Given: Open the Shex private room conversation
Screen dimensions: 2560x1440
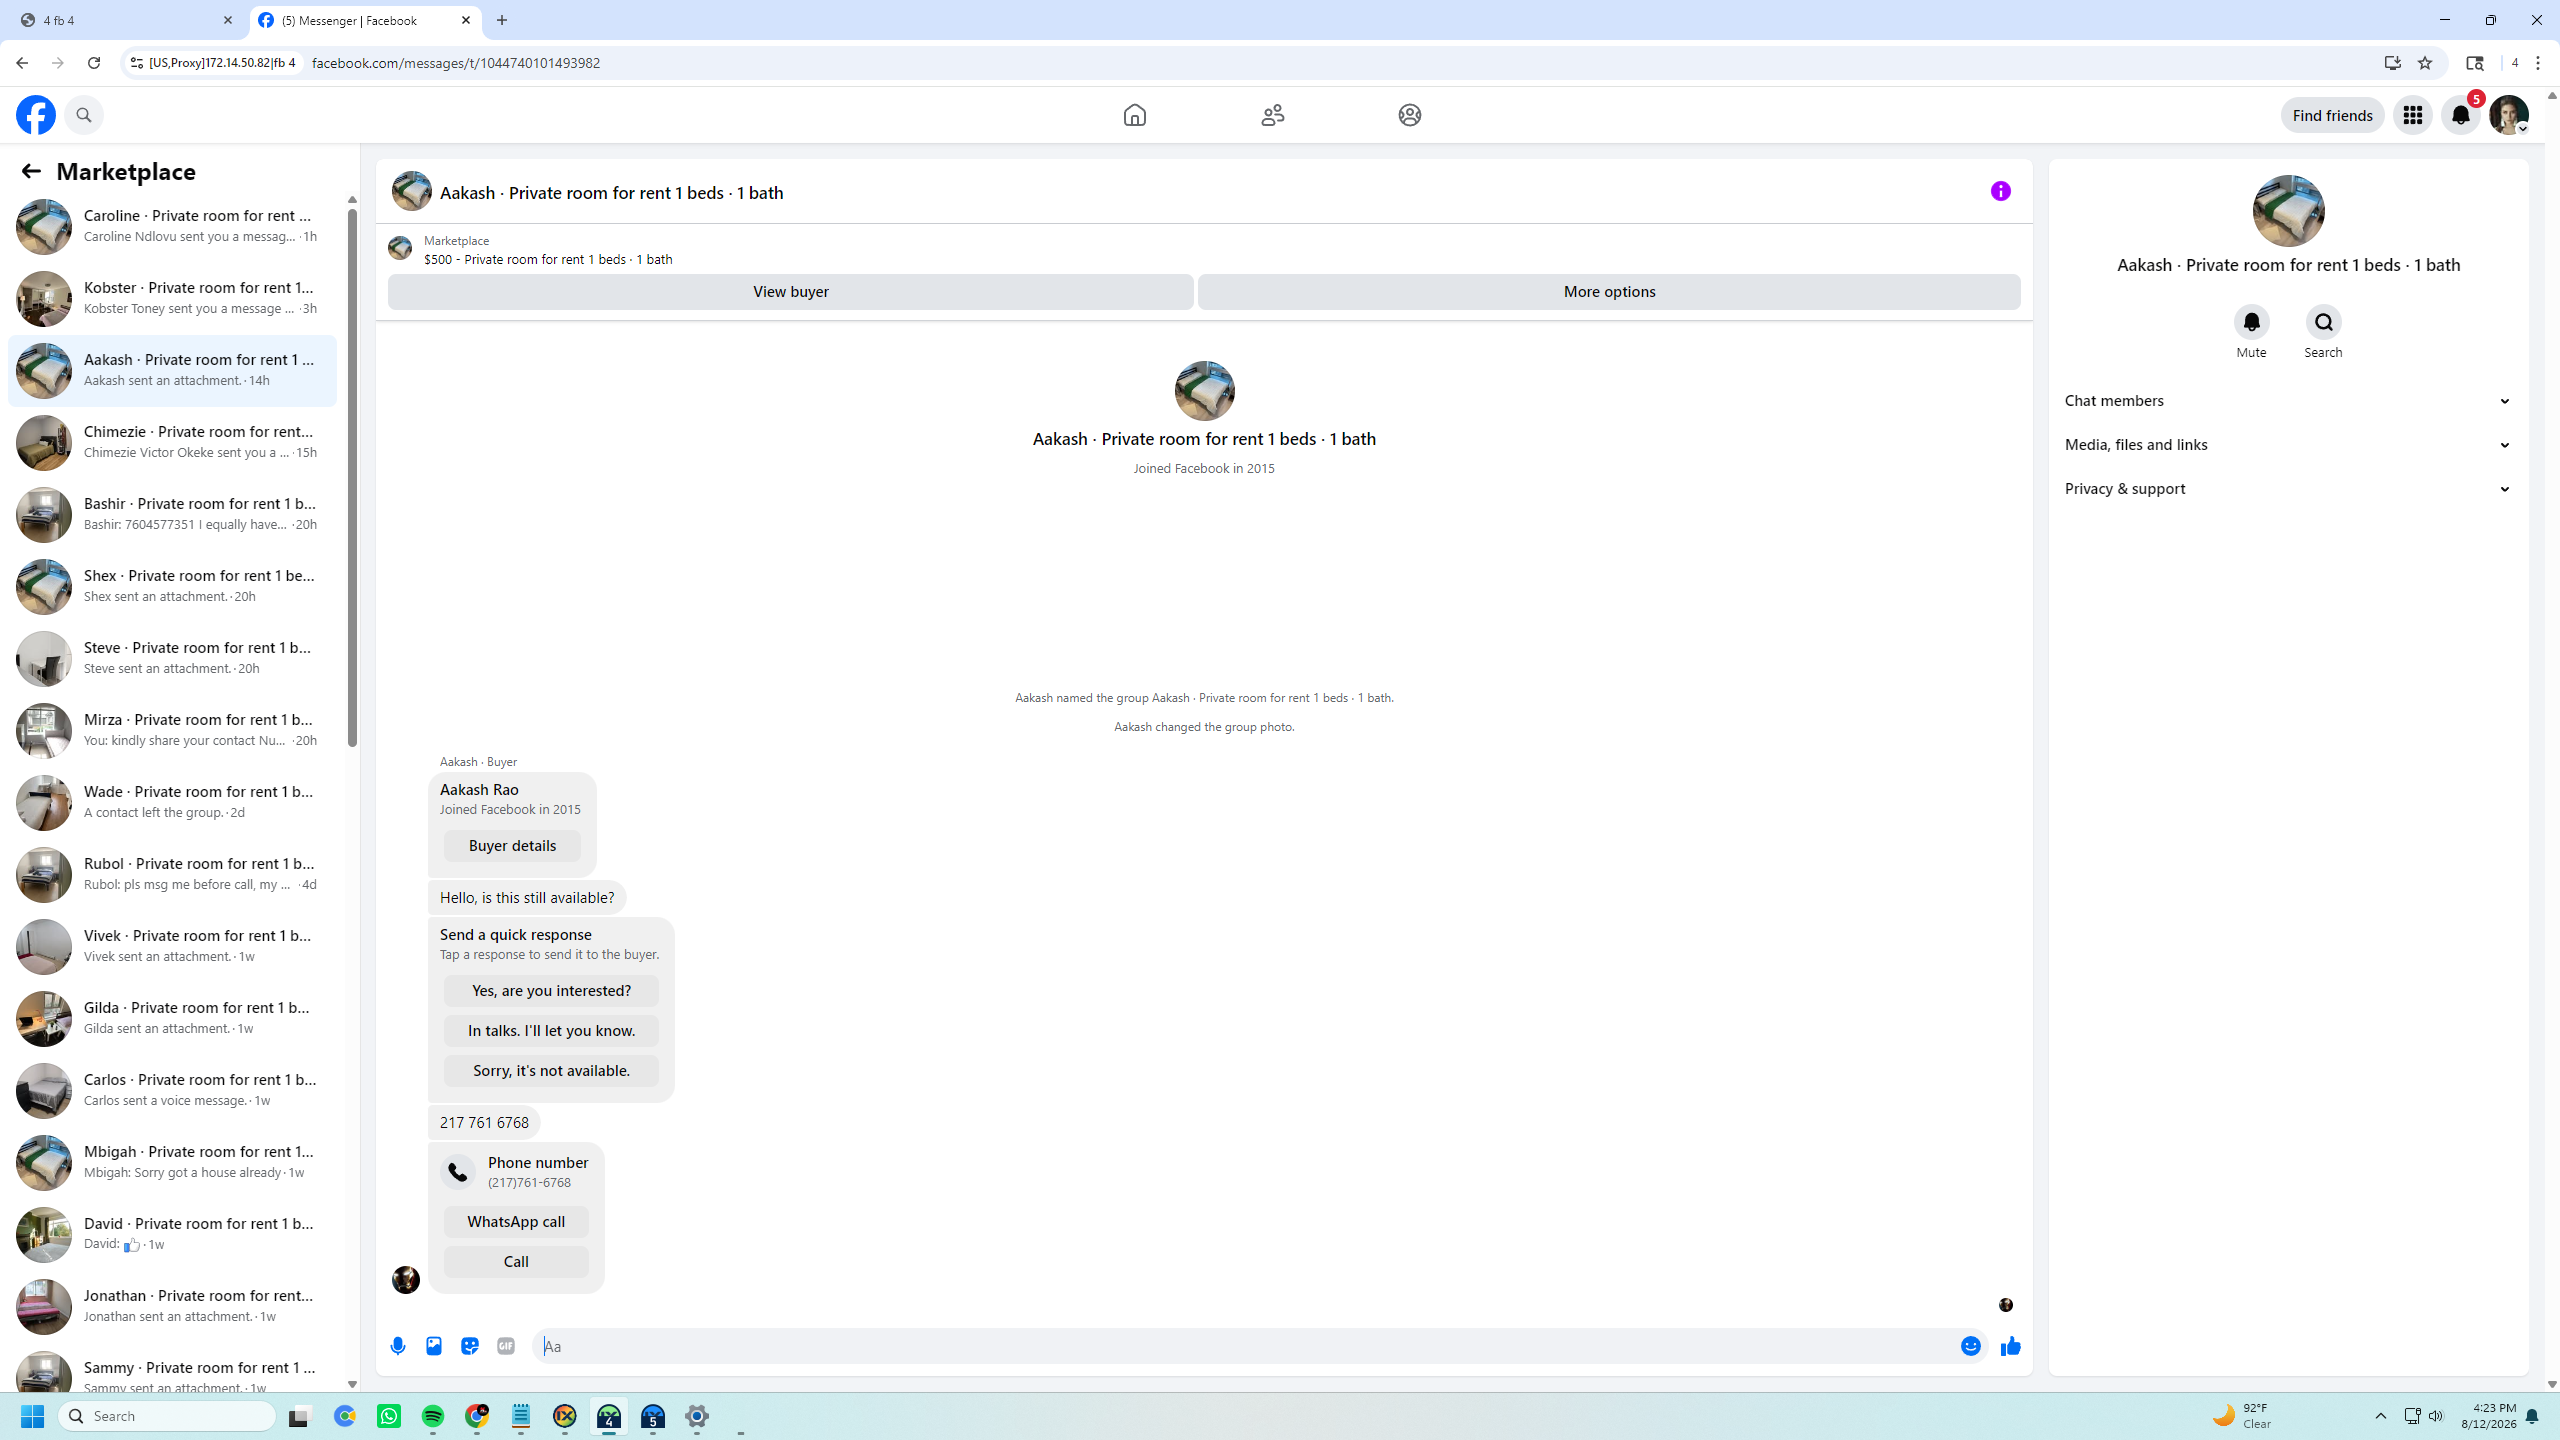Looking at the screenshot, I should [x=172, y=586].
